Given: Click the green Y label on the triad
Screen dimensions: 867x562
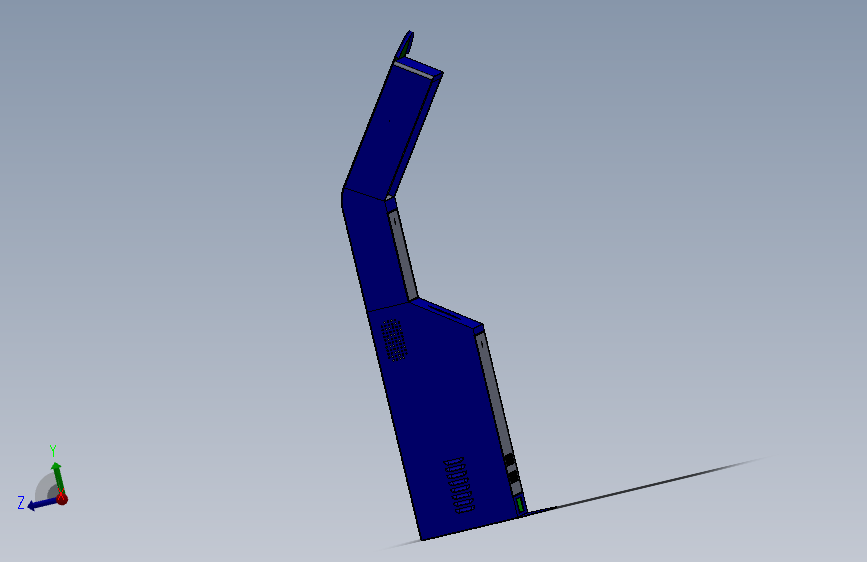Looking at the screenshot, I should pyautogui.click(x=53, y=451).
